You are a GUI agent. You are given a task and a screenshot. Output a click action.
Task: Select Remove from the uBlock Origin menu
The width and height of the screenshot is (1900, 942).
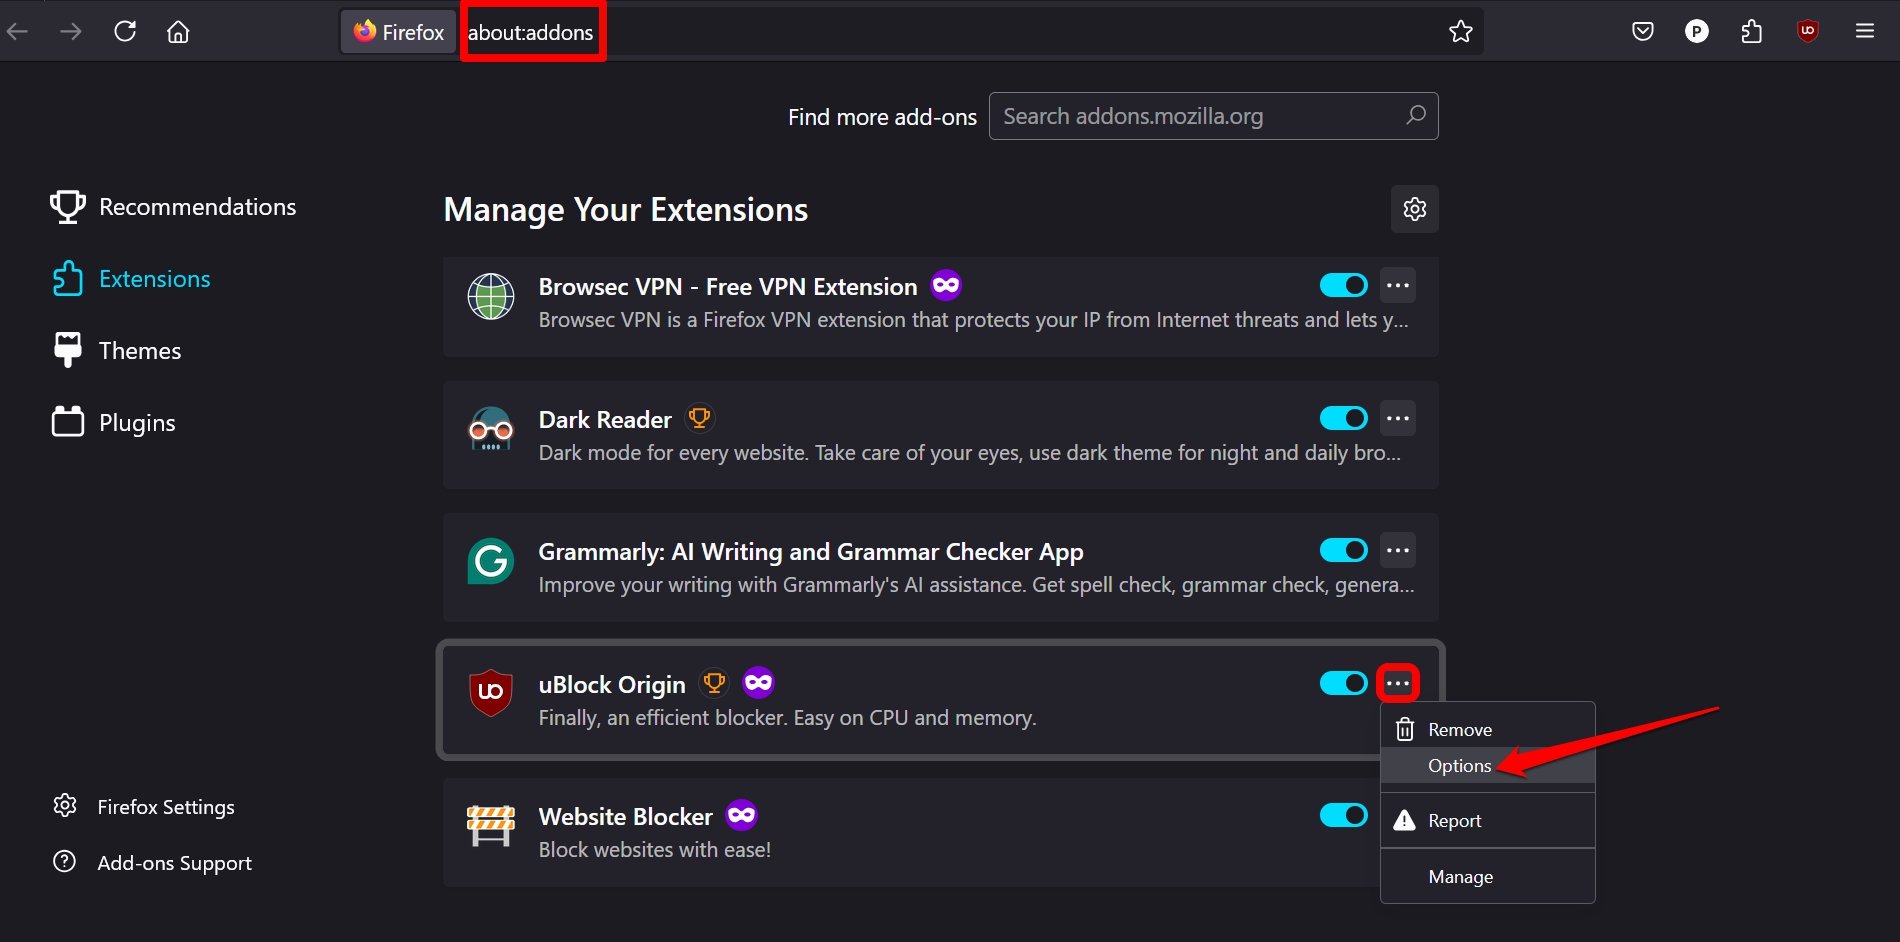(x=1488, y=729)
